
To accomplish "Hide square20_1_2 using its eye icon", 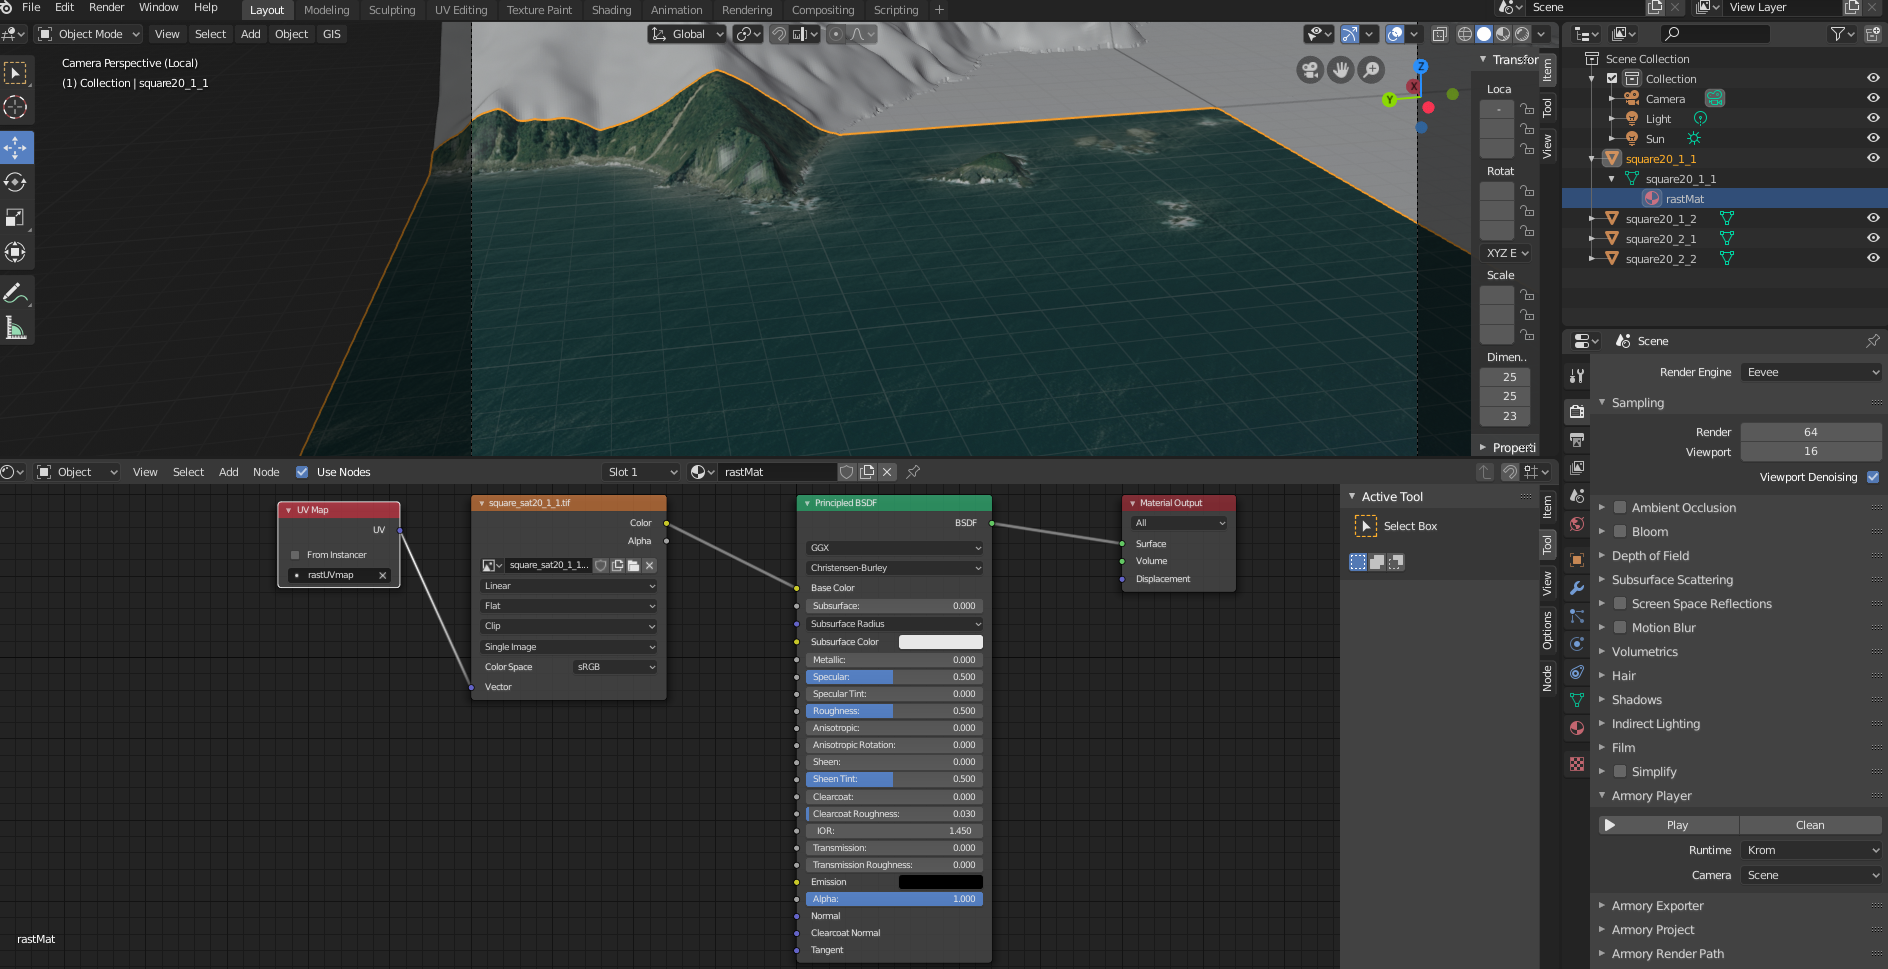I will pos(1873,218).
